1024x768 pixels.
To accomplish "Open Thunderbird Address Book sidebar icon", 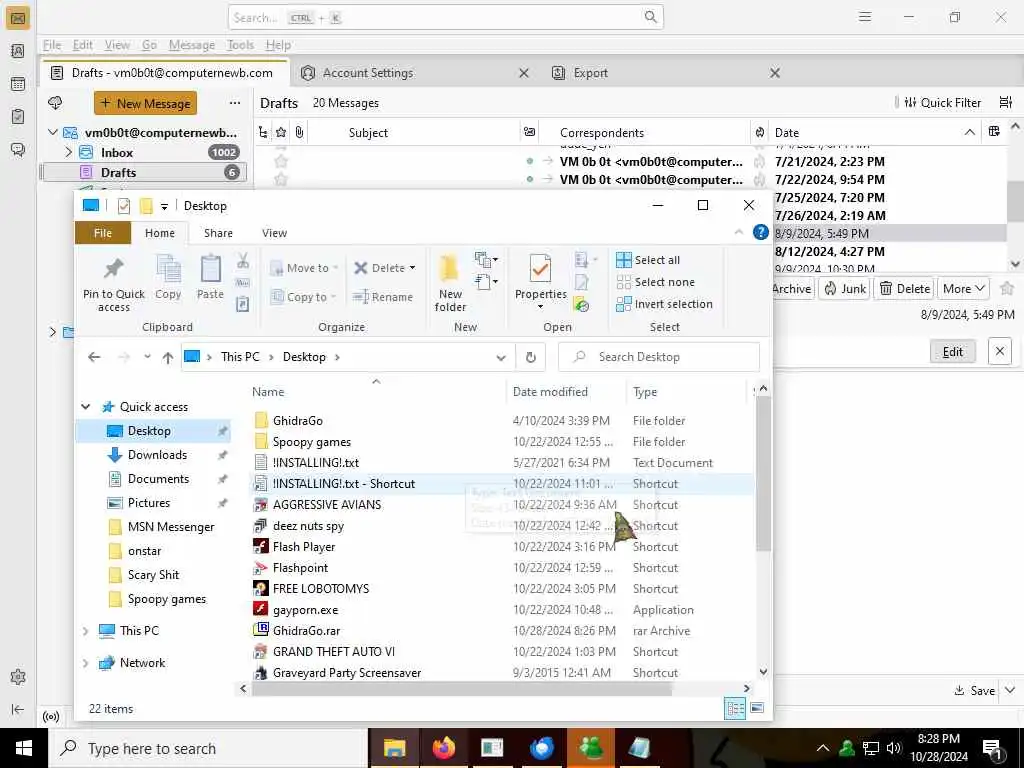I will click(18, 51).
